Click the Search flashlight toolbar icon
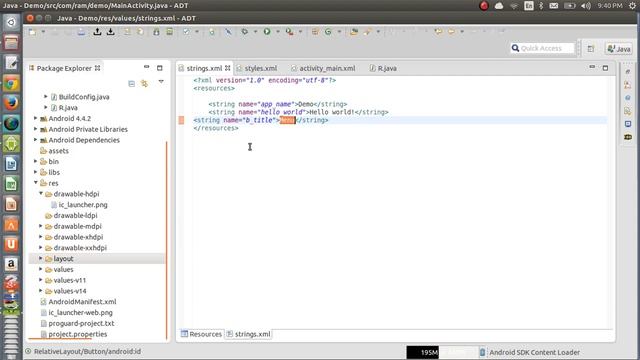The width and height of the screenshot is (640, 360). [367, 31]
